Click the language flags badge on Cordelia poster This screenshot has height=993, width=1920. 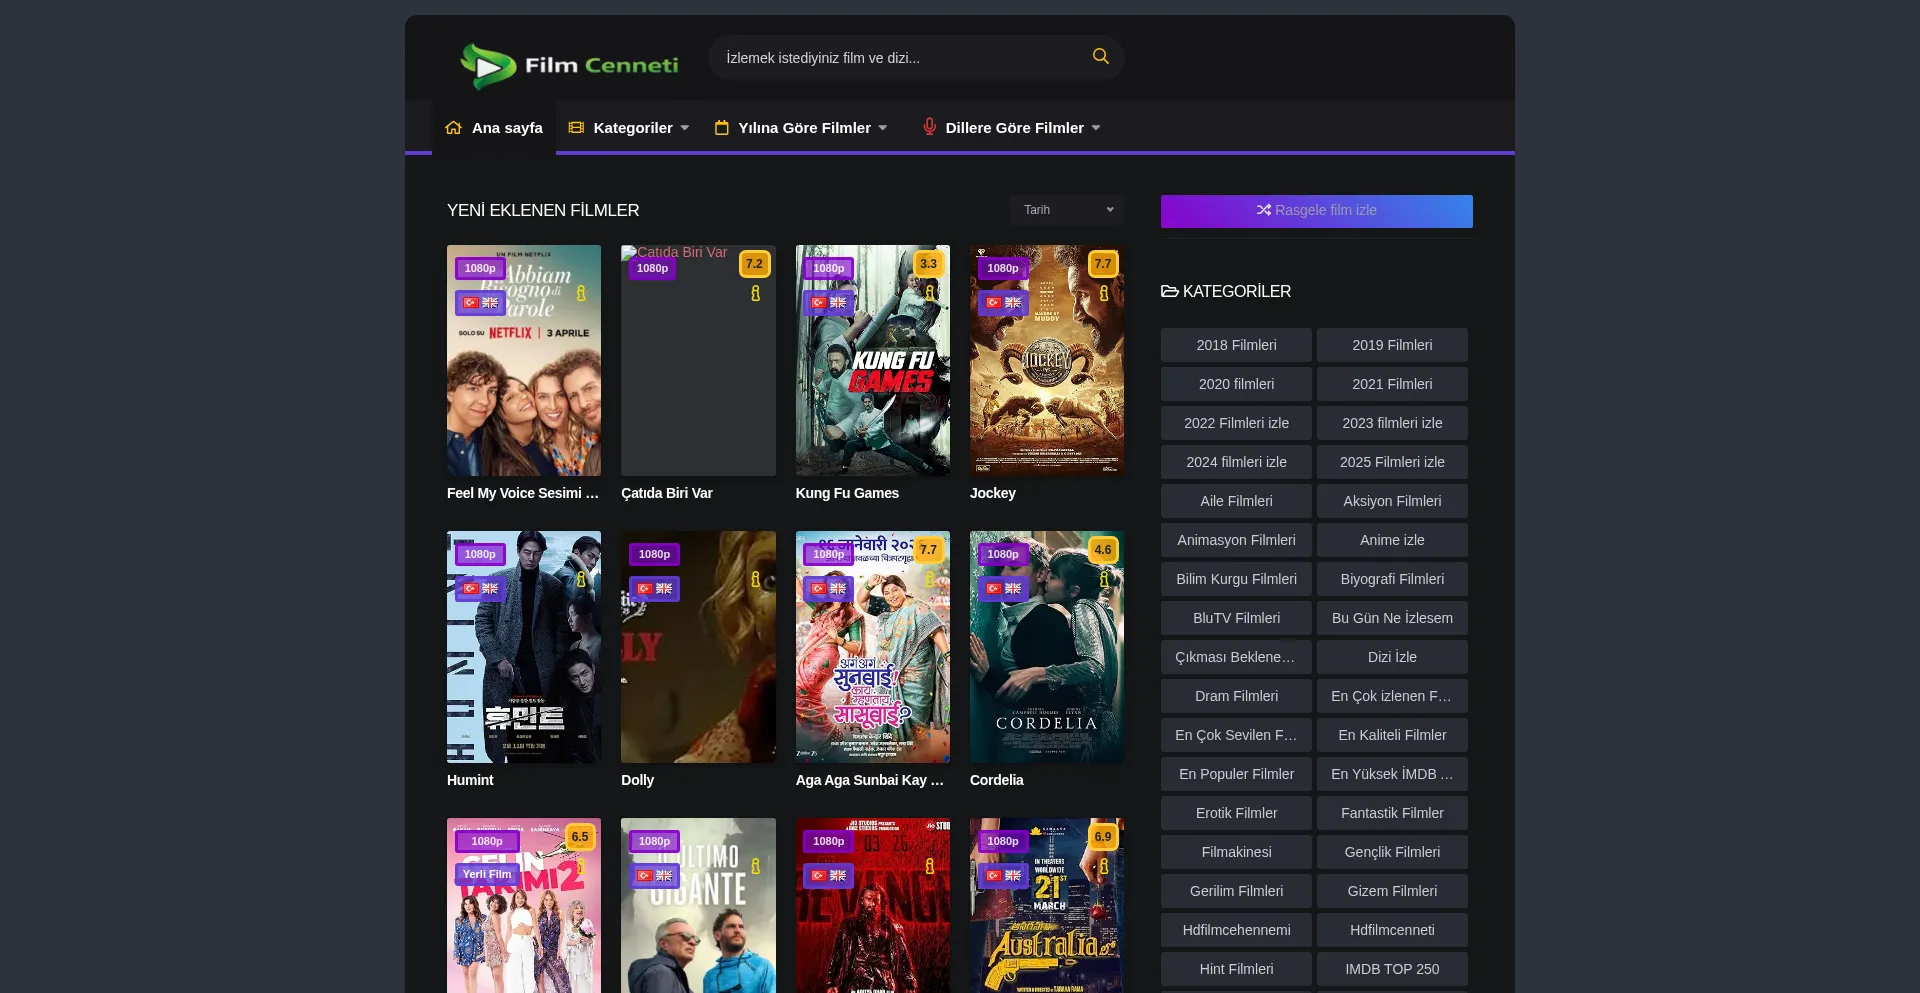(x=1003, y=588)
